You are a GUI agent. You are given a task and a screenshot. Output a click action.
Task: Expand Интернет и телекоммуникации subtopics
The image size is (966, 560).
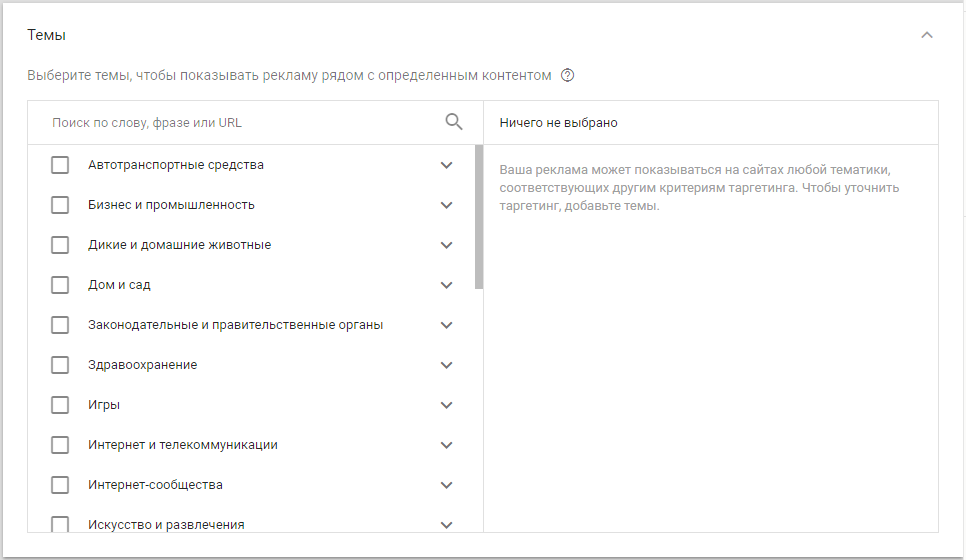[x=447, y=445]
